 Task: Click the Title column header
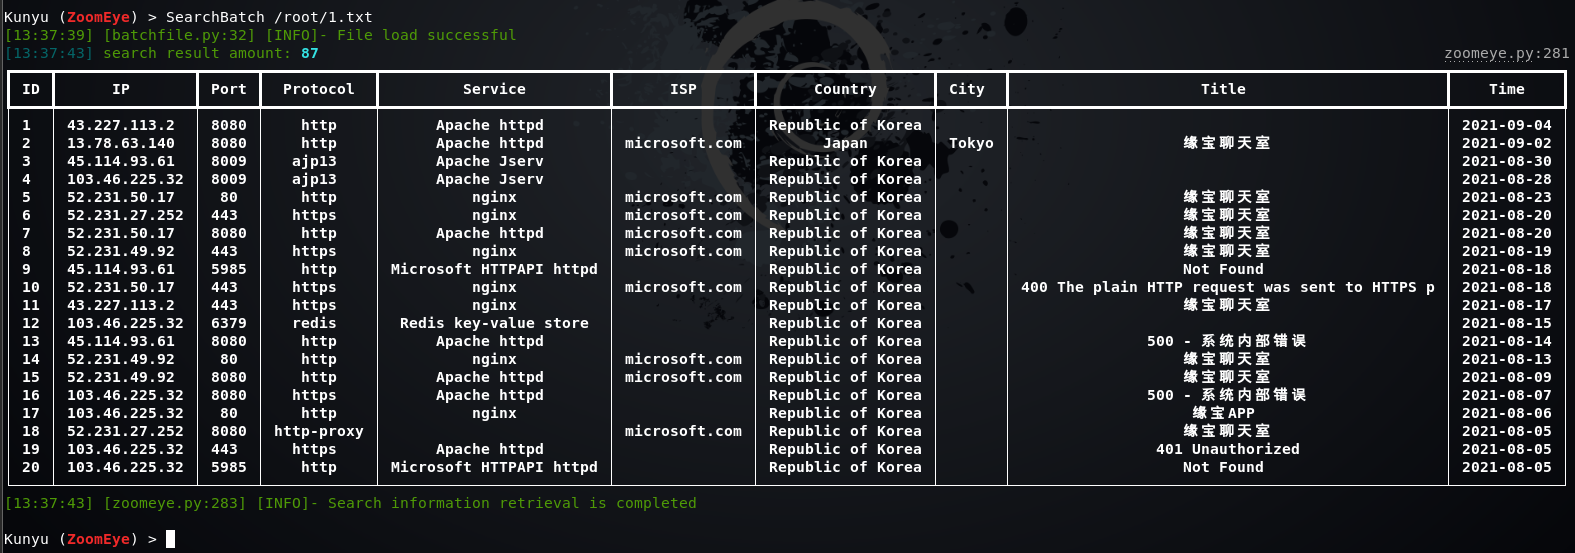[x=1223, y=89]
